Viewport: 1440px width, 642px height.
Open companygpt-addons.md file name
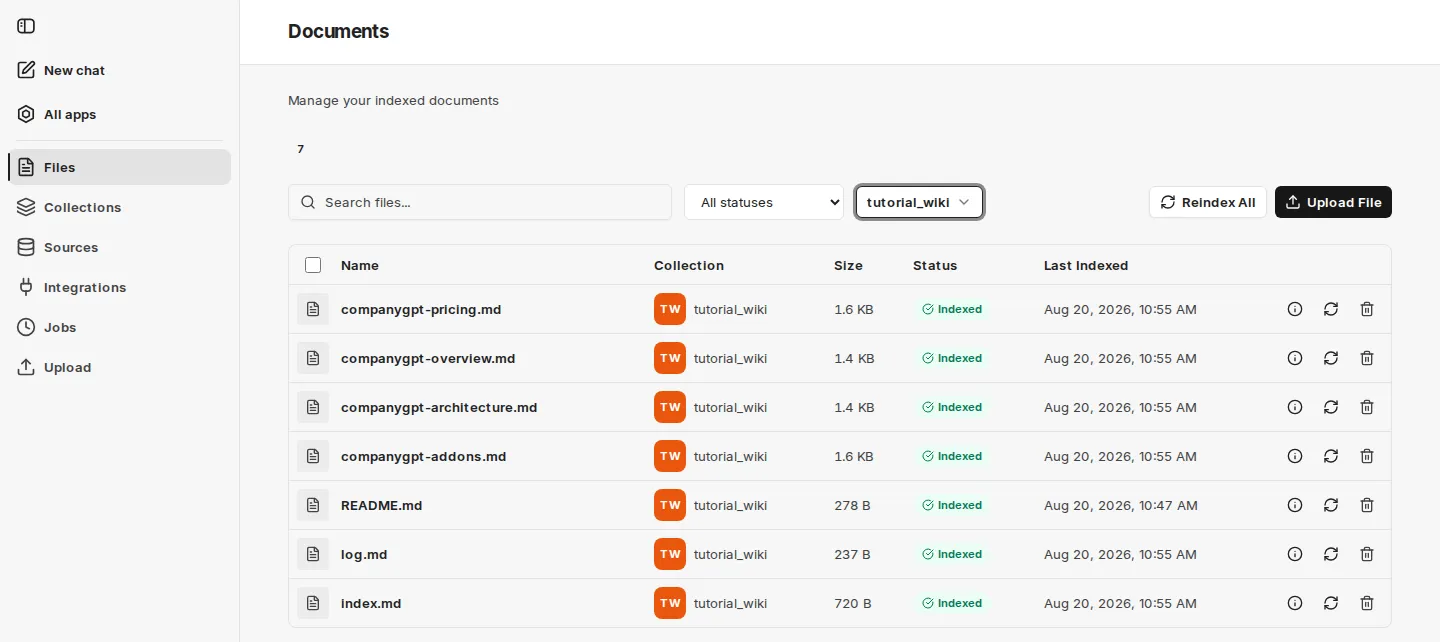(x=424, y=456)
